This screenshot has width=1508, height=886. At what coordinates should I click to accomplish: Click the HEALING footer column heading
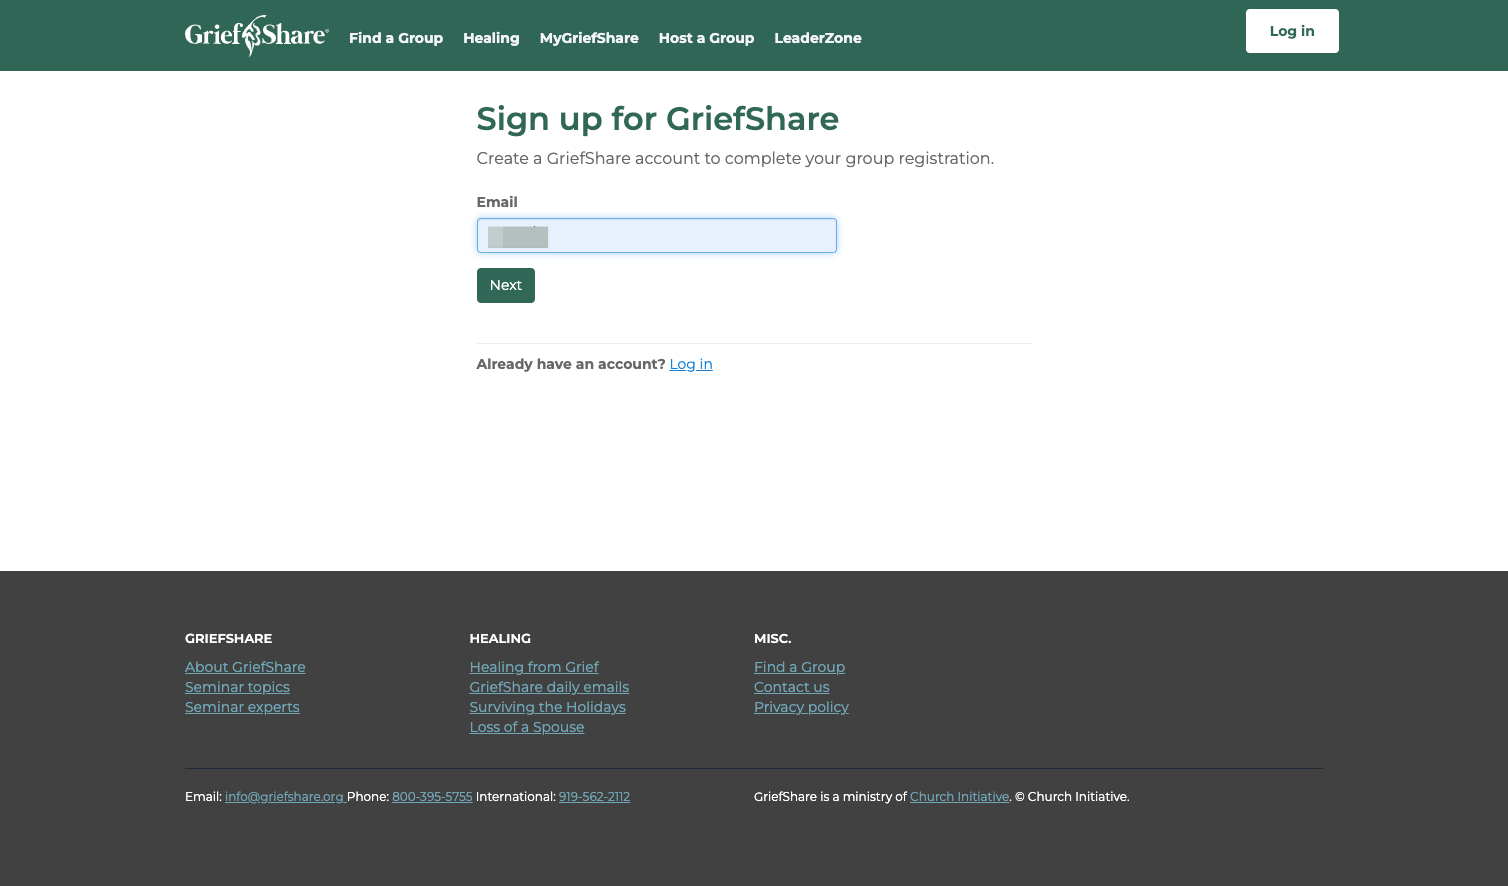(500, 638)
